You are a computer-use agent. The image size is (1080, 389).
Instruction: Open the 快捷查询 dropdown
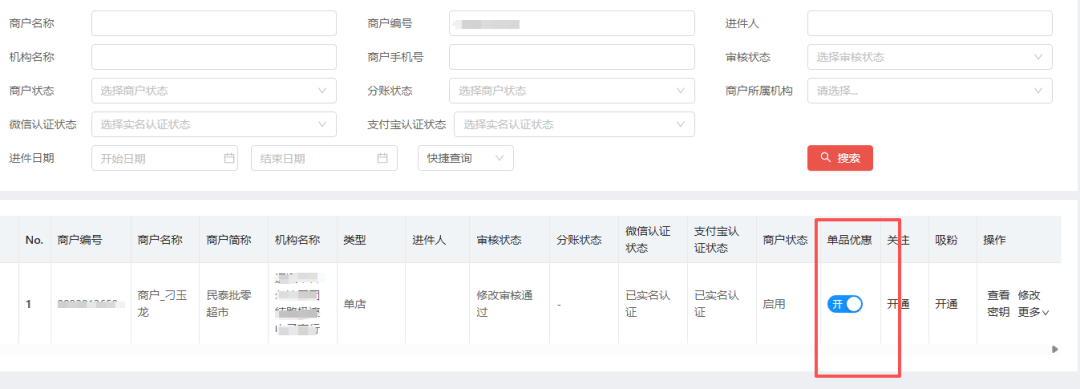(x=466, y=158)
